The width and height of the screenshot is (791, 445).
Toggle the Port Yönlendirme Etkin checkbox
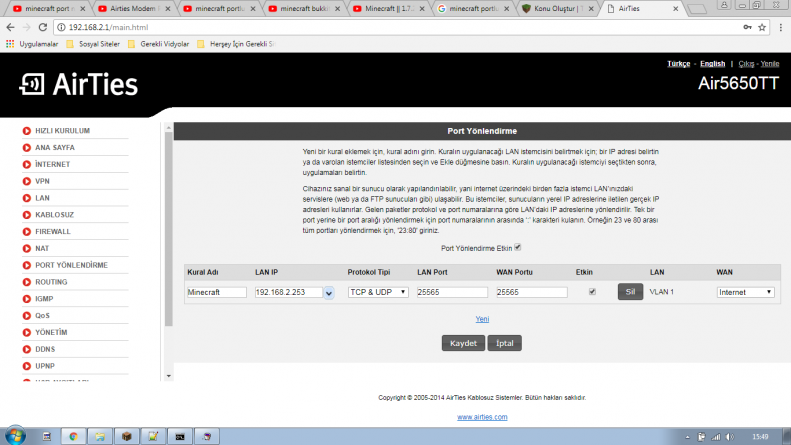coord(518,247)
